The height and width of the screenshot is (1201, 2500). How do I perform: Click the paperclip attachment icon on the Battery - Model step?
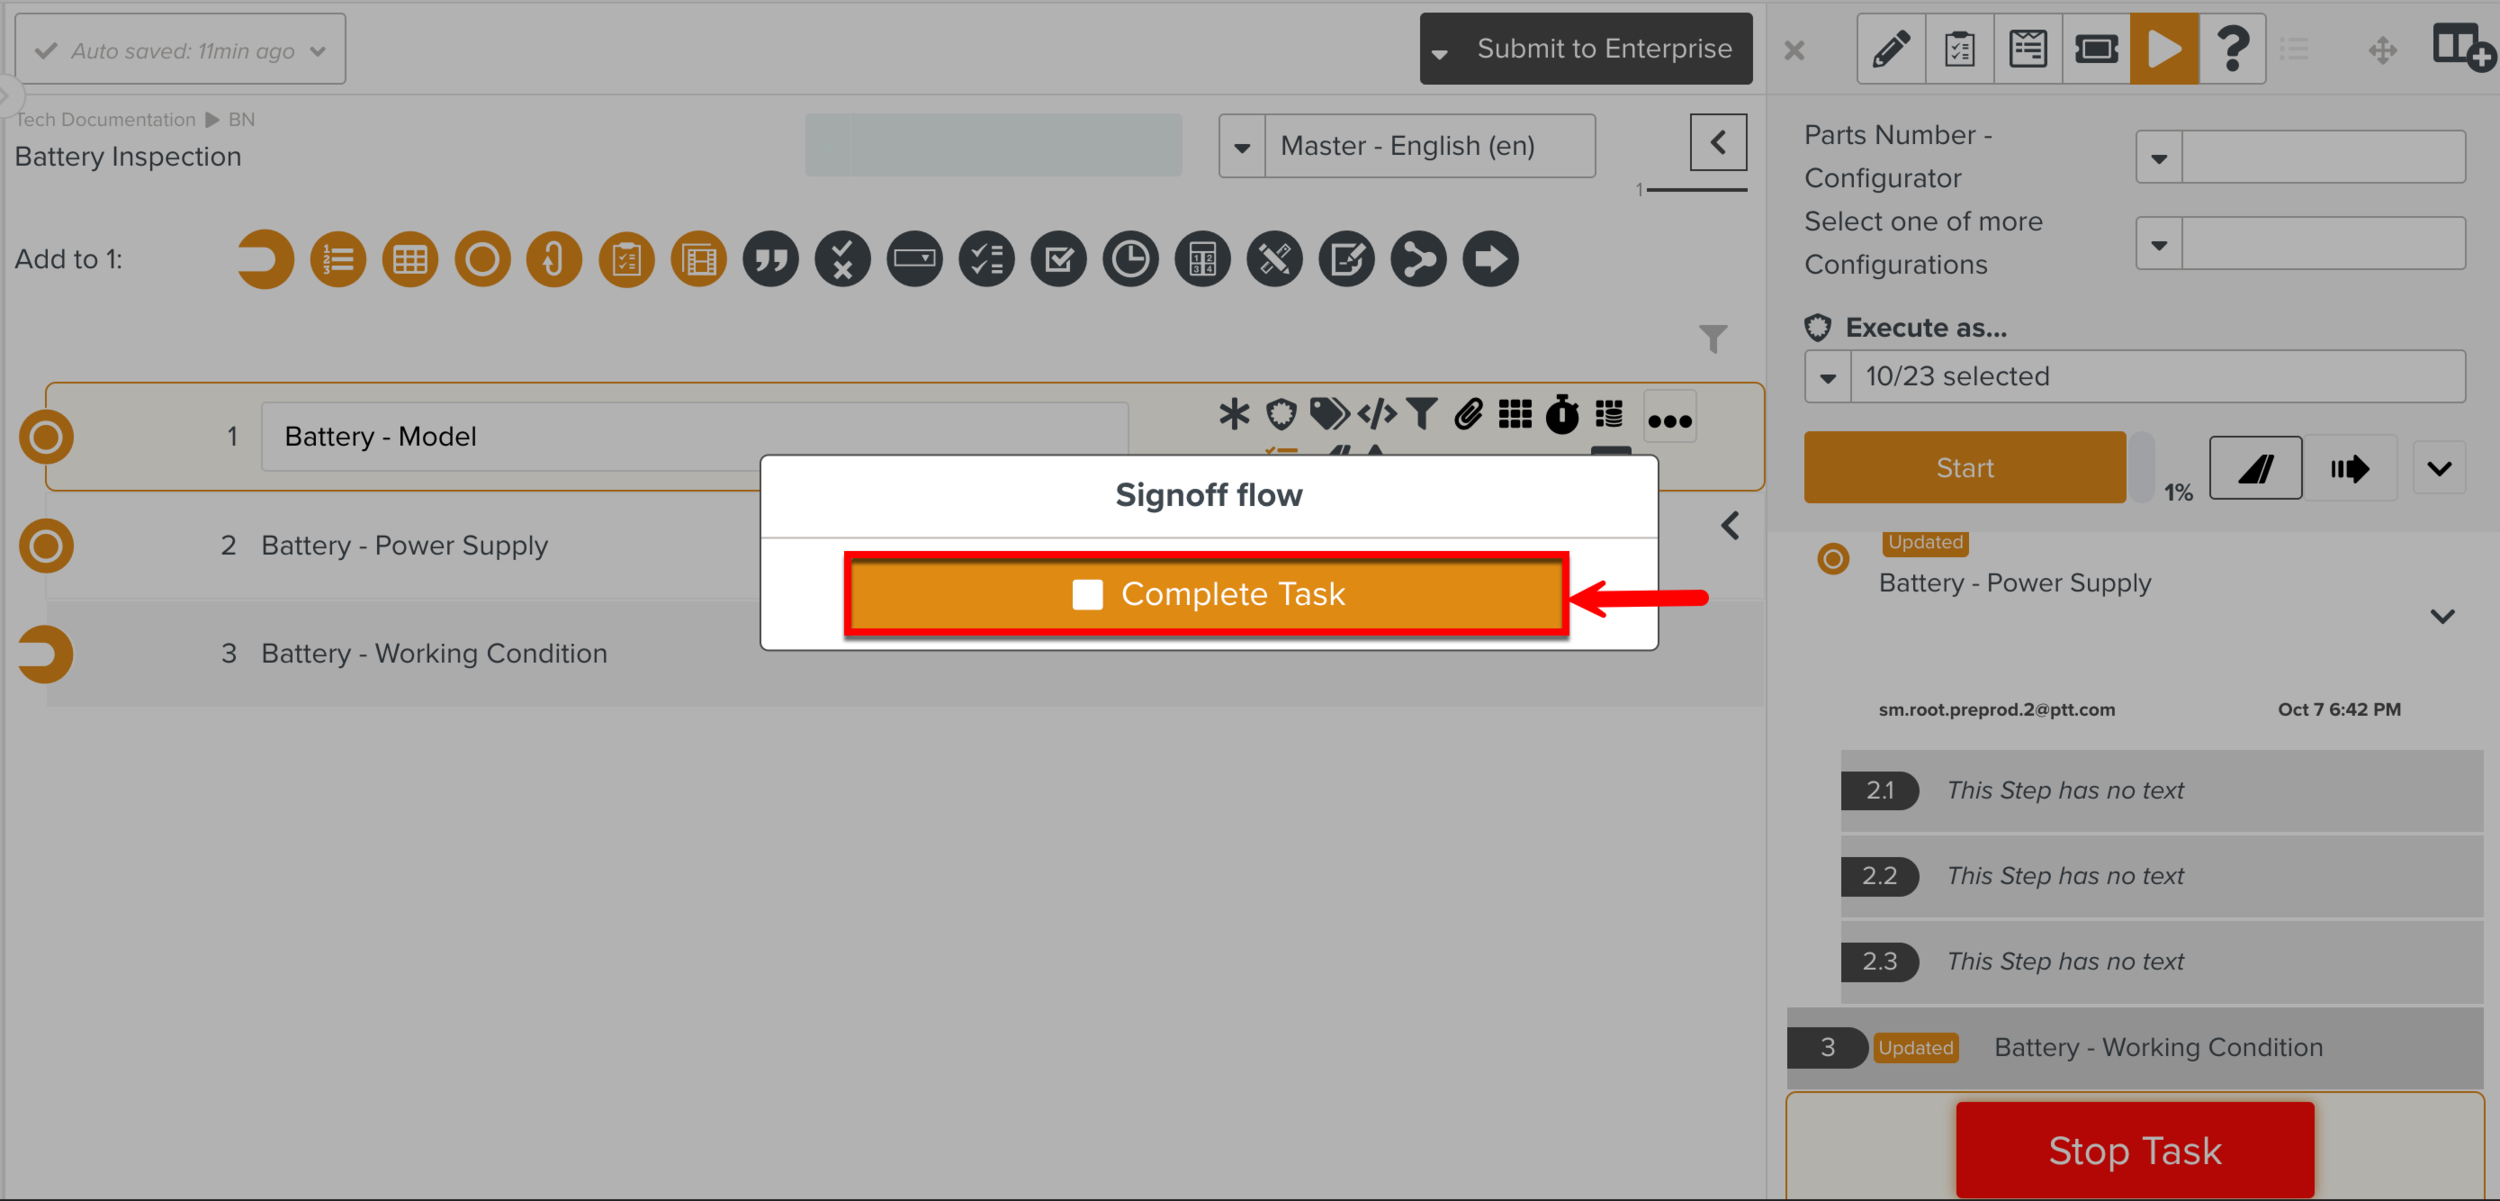[1467, 414]
